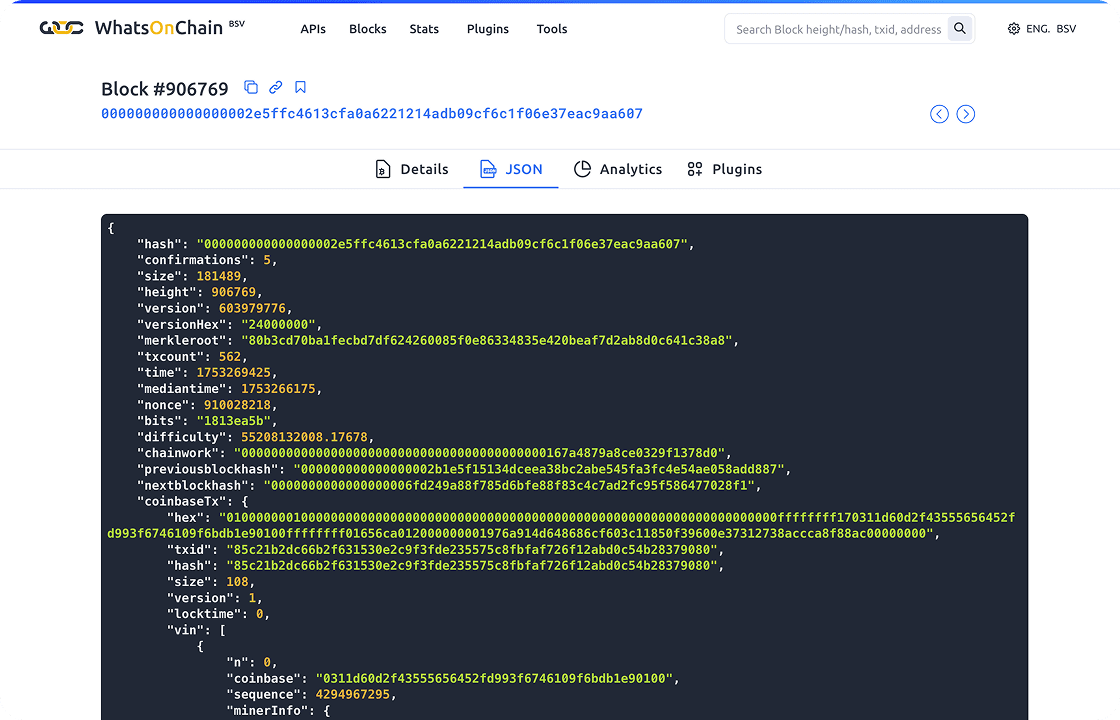
Task: Click the search magnifier button
Action: [960, 29]
